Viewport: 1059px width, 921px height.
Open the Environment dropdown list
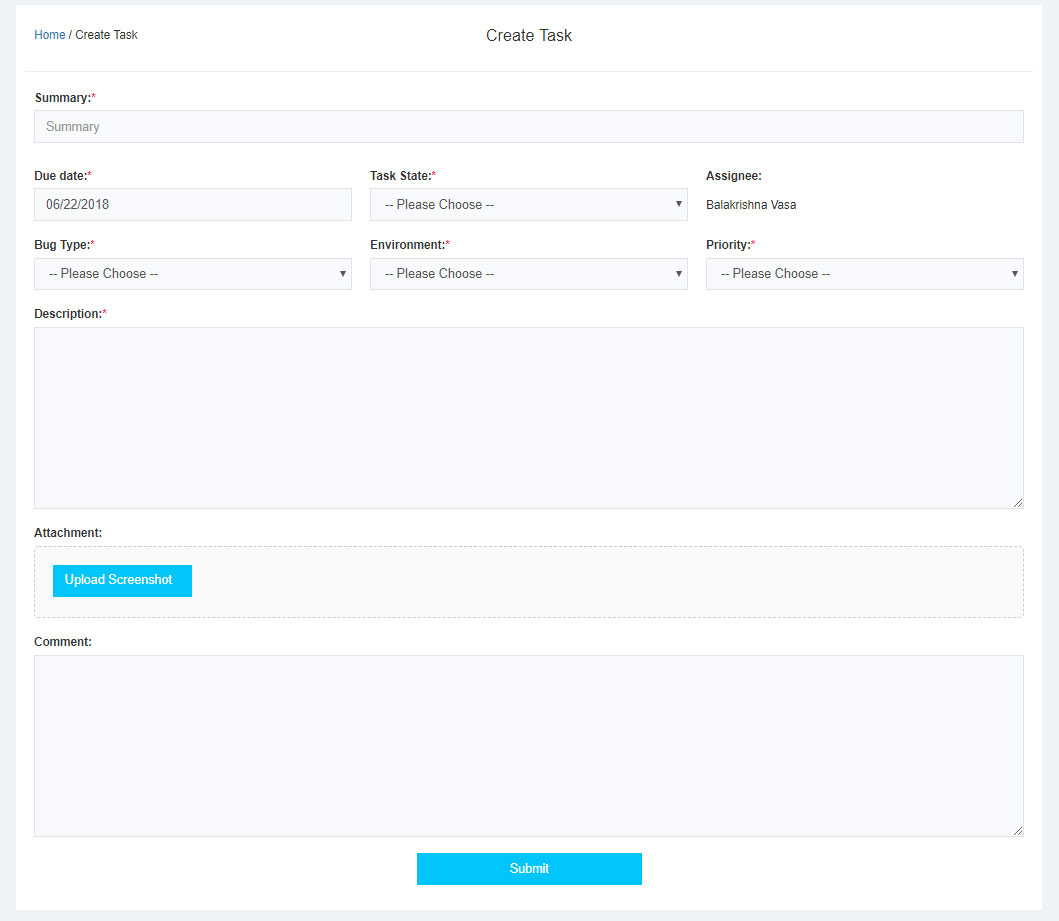(528, 274)
